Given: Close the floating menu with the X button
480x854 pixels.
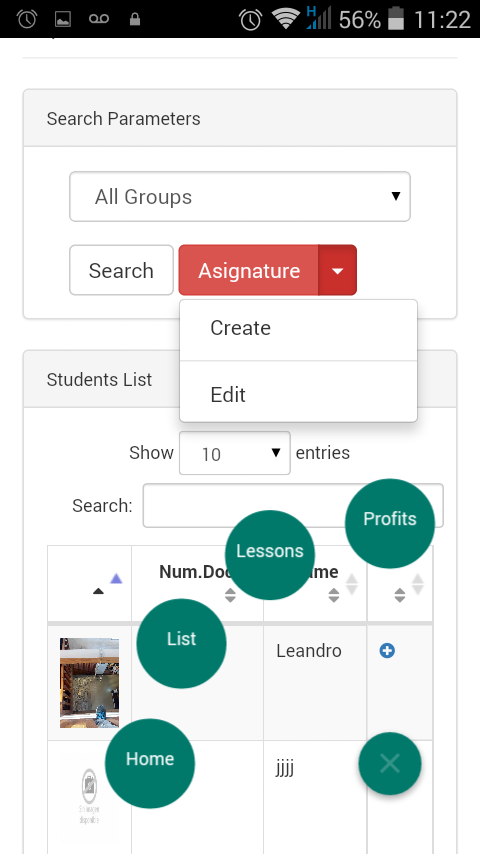Looking at the screenshot, I should coord(390,763).
